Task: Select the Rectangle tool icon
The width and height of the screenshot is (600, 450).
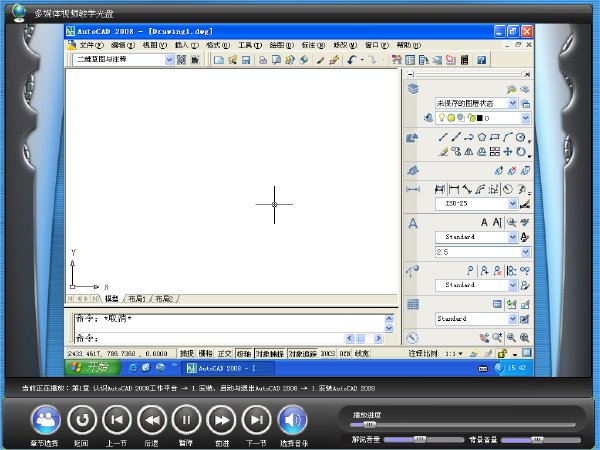Action: pos(495,137)
